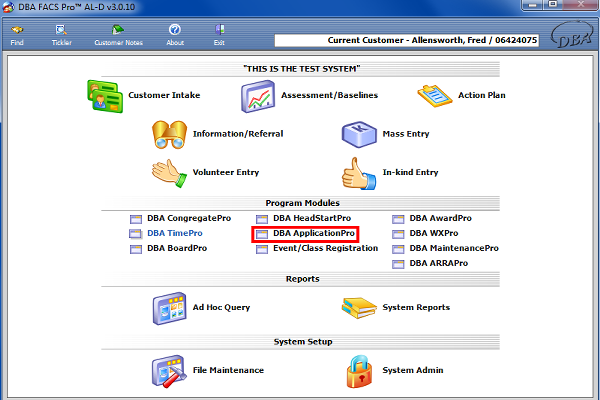Screen dimensions: 600x400
Task: Click the window icon beside DBA HeadStartPro
Action: pos(262,219)
